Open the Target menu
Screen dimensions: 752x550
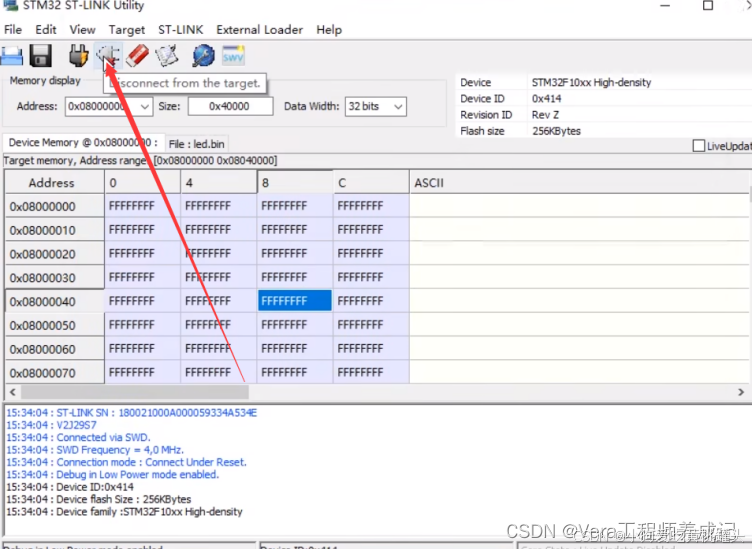click(127, 30)
